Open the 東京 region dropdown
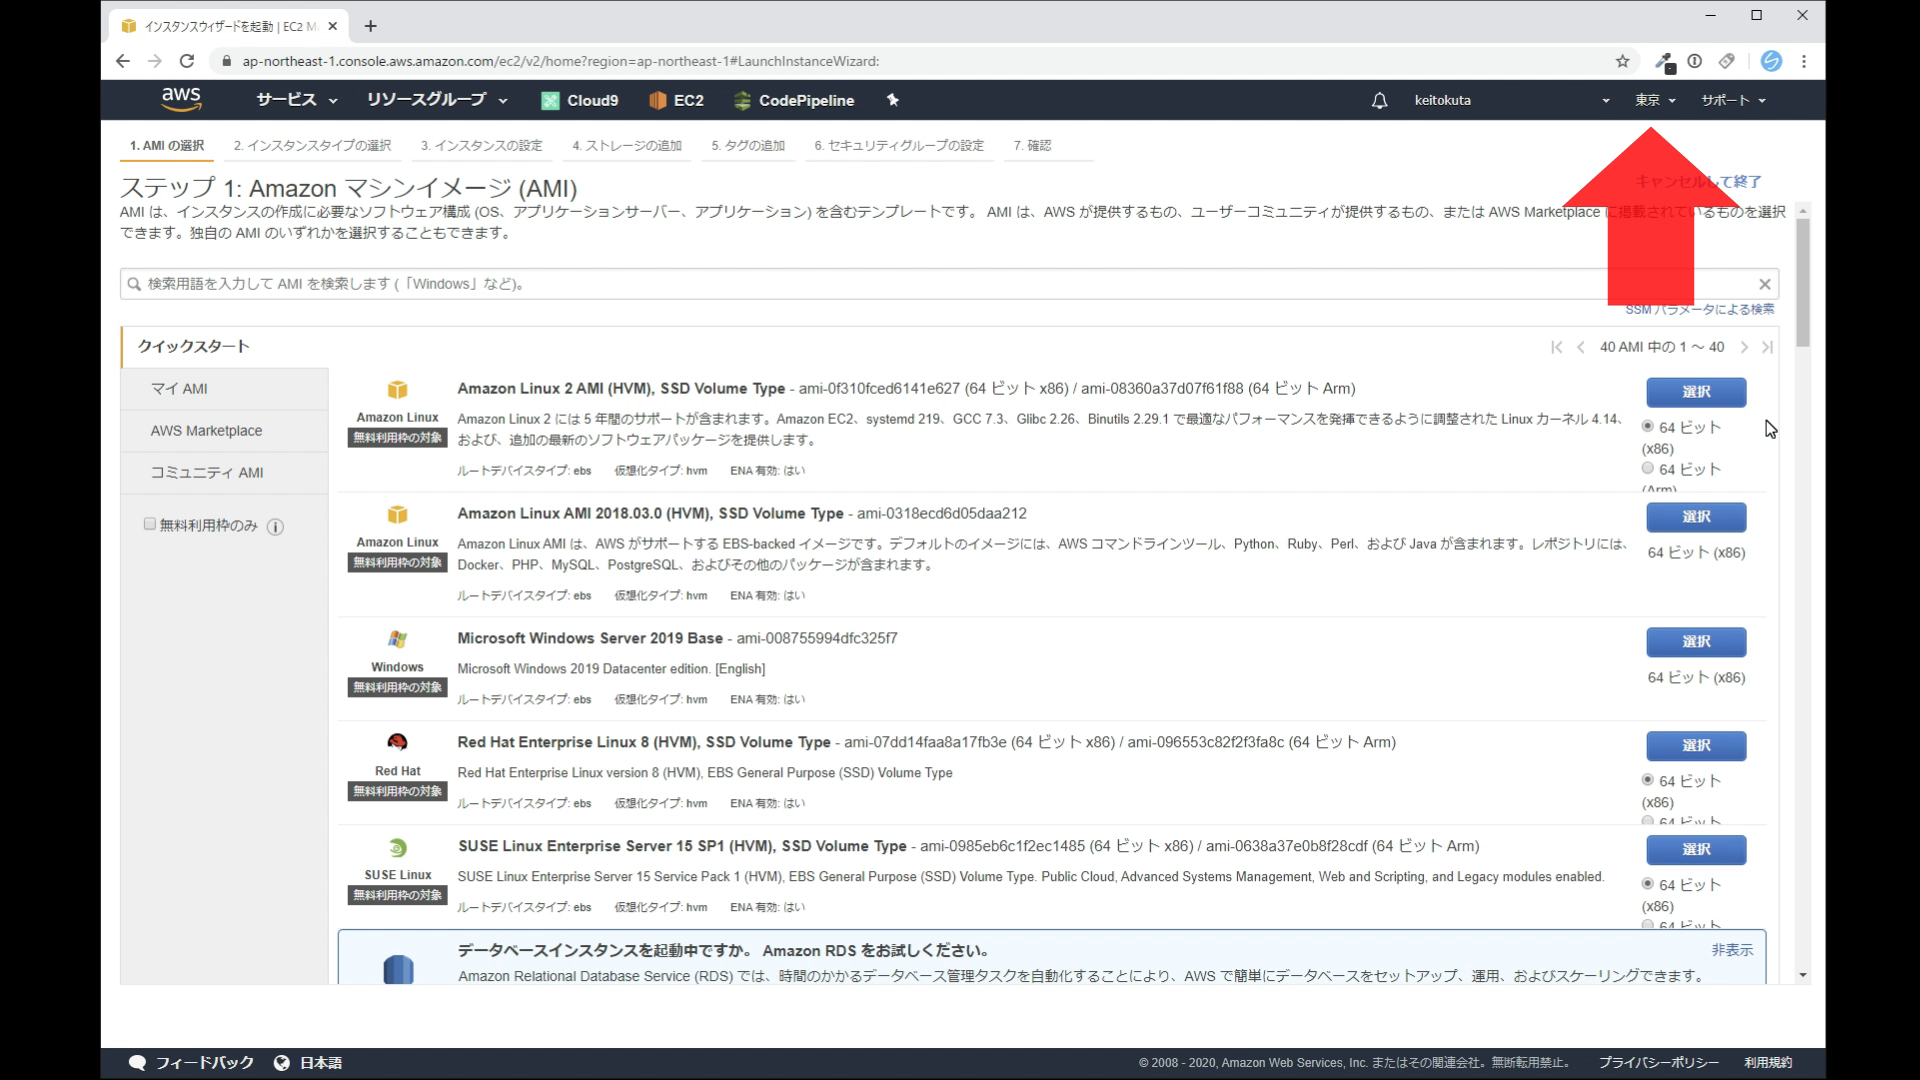1920x1080 pixels. [x=1655, y=100]
